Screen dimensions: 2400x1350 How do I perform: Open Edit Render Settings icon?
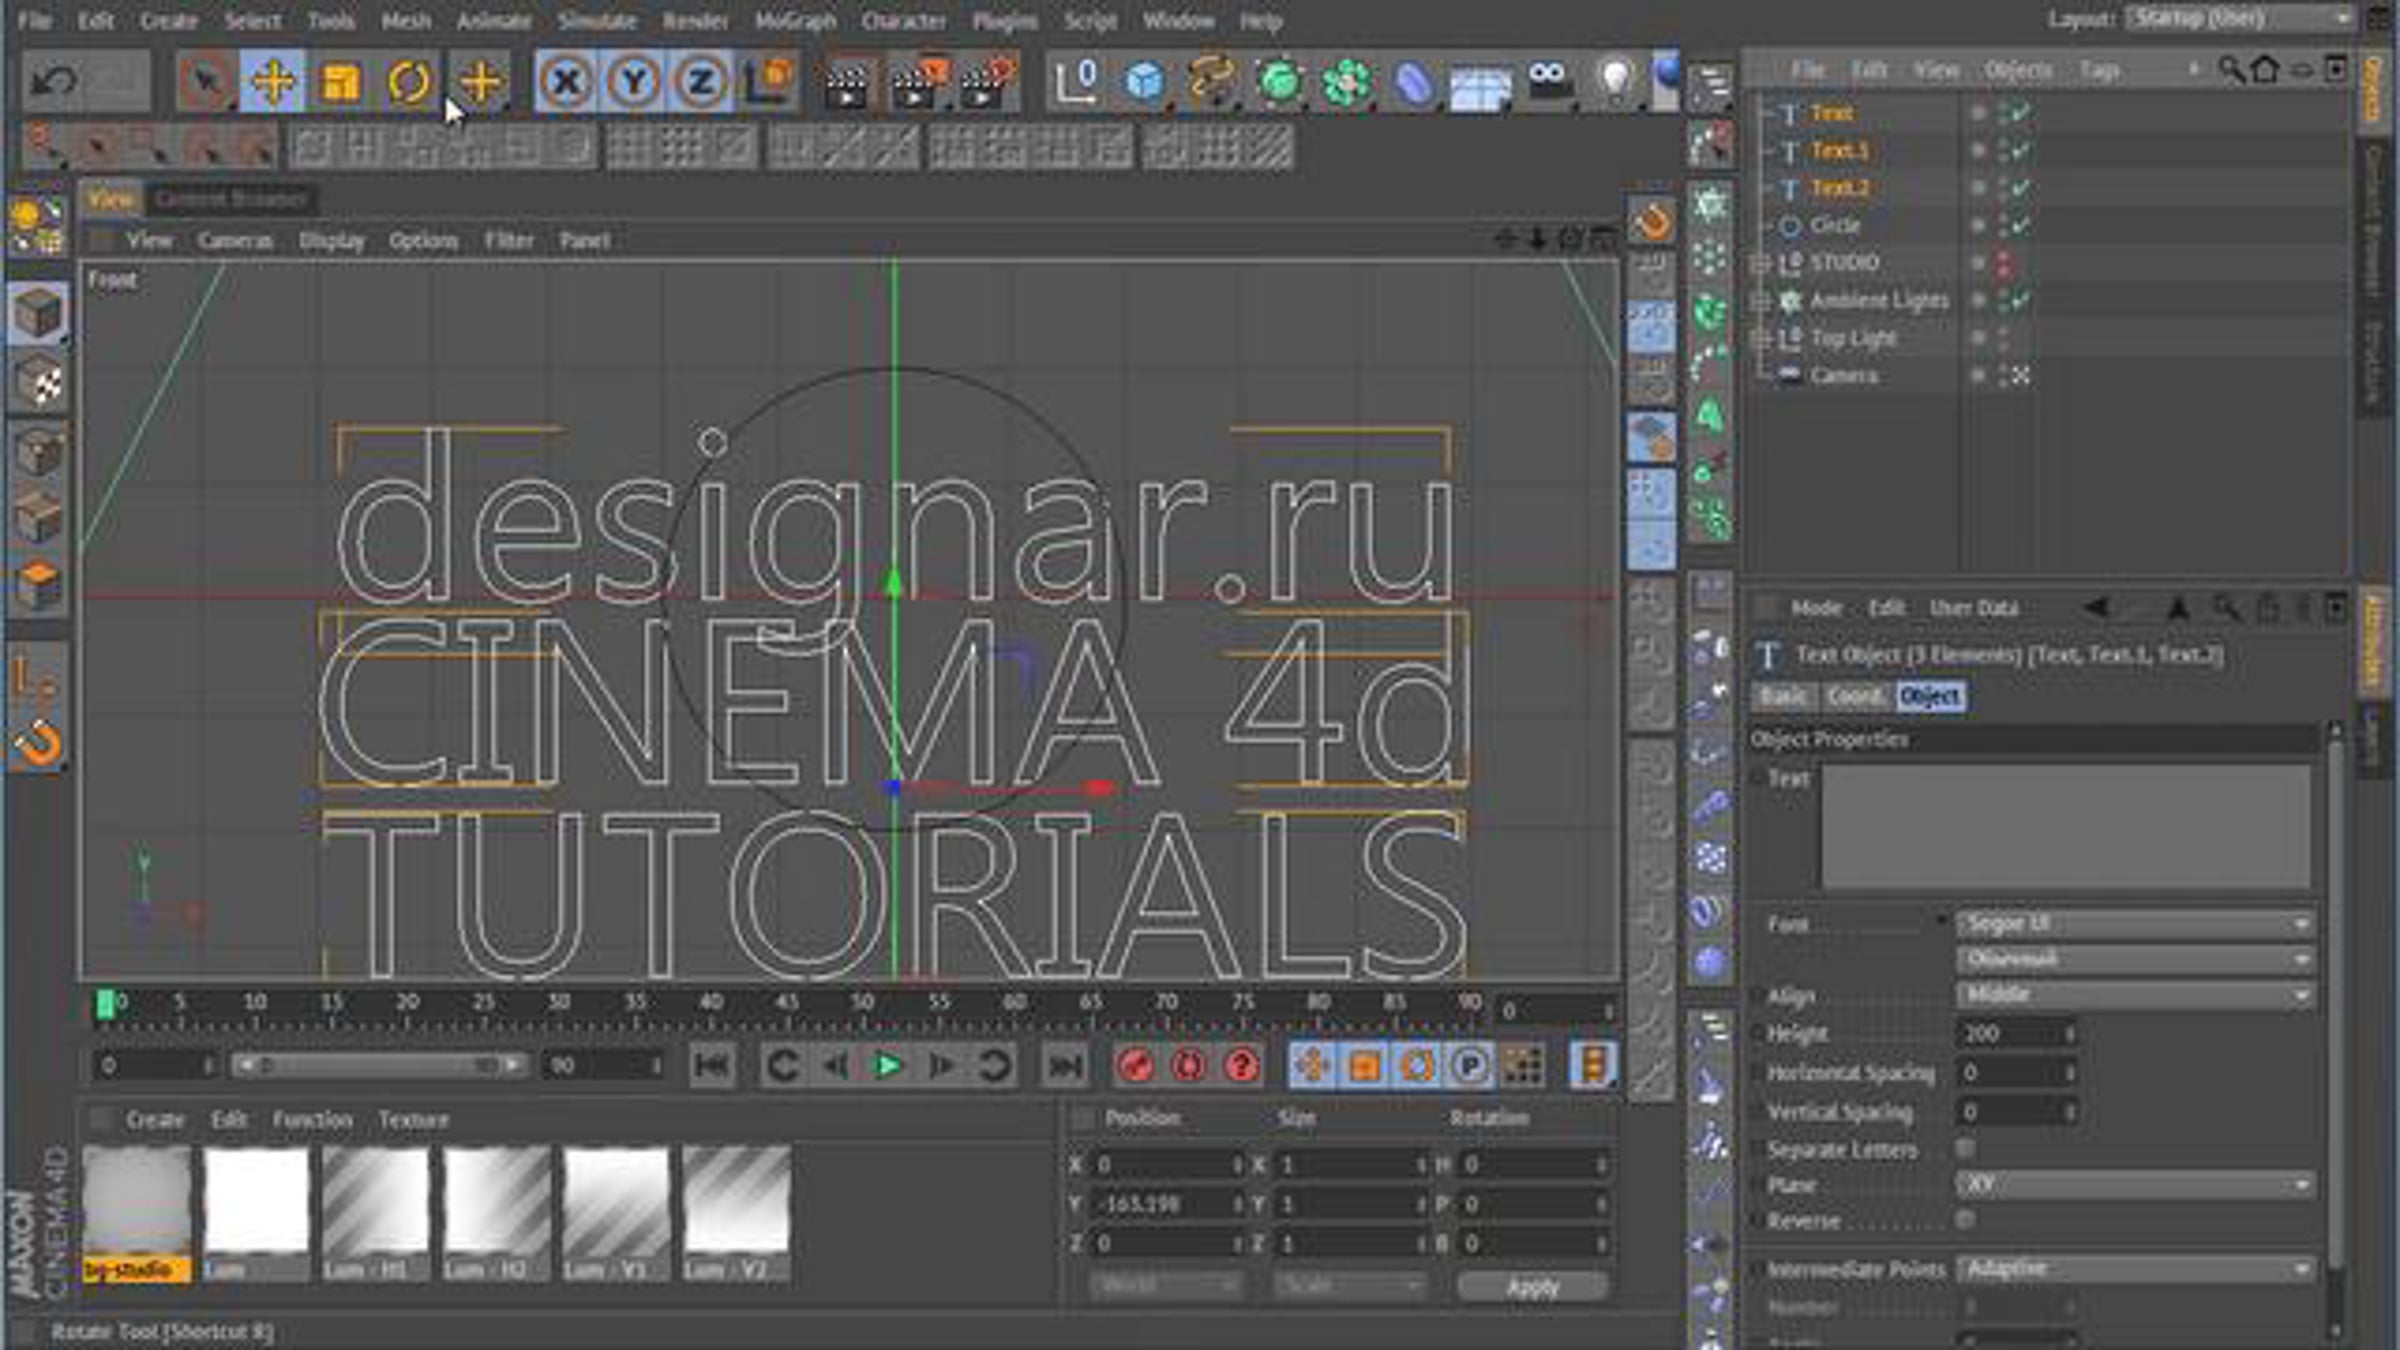(x=988, y=81)
